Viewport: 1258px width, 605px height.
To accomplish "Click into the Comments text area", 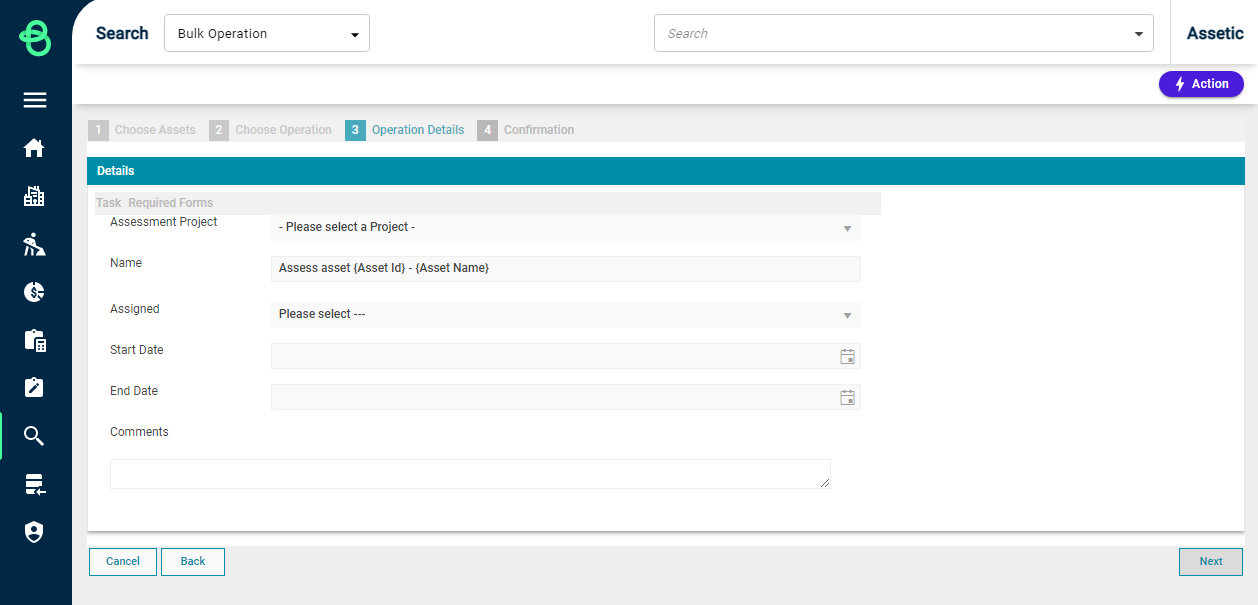I will [x=470, y=474].
